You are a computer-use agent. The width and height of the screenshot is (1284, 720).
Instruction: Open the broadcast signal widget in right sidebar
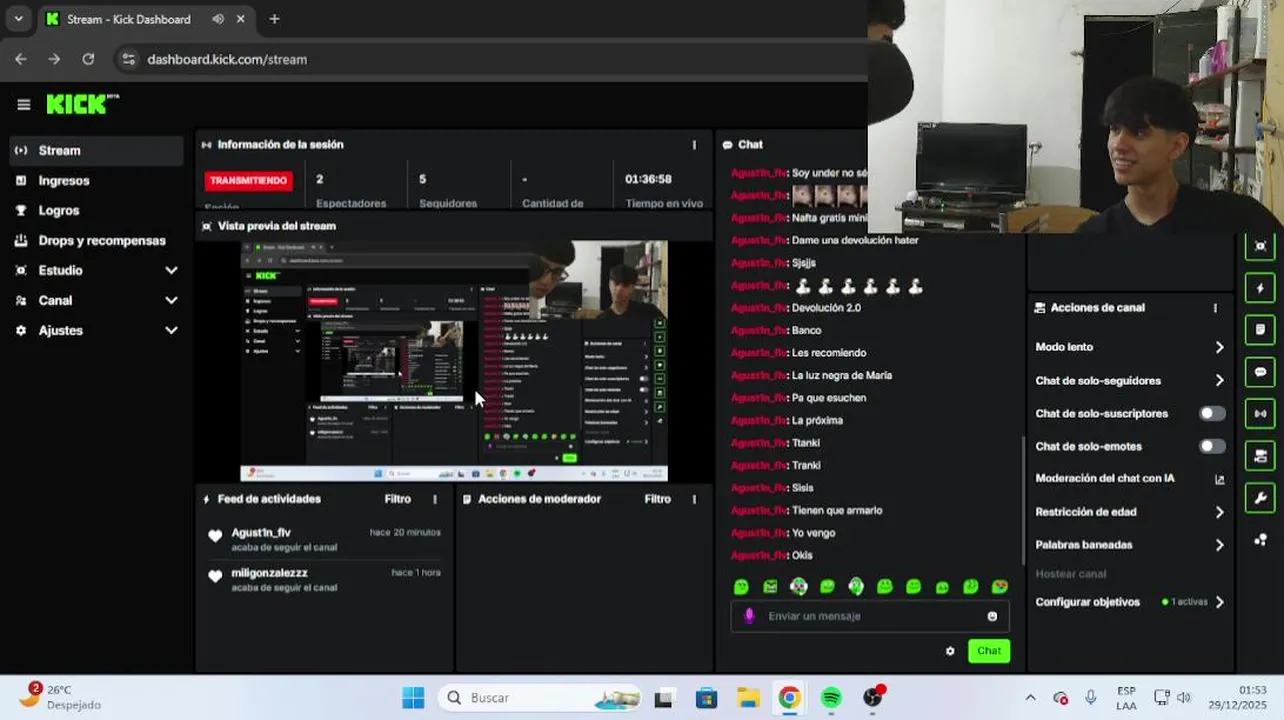point(1260,413)
